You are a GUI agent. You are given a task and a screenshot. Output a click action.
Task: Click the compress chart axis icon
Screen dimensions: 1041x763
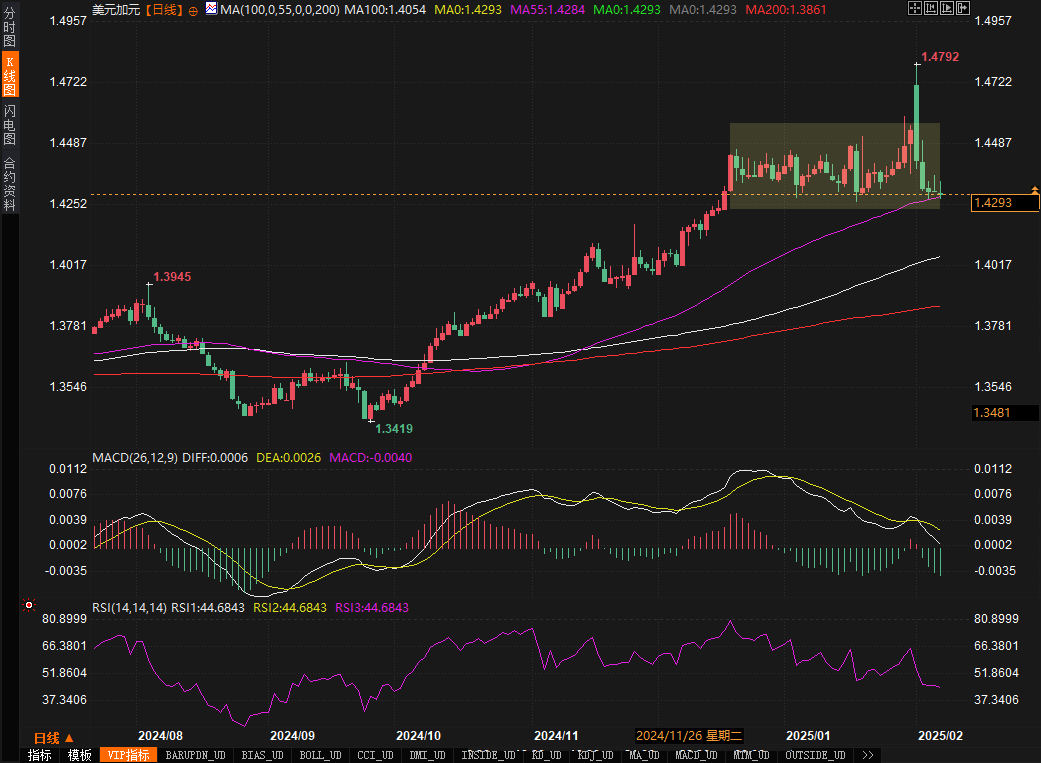(933, 8)
